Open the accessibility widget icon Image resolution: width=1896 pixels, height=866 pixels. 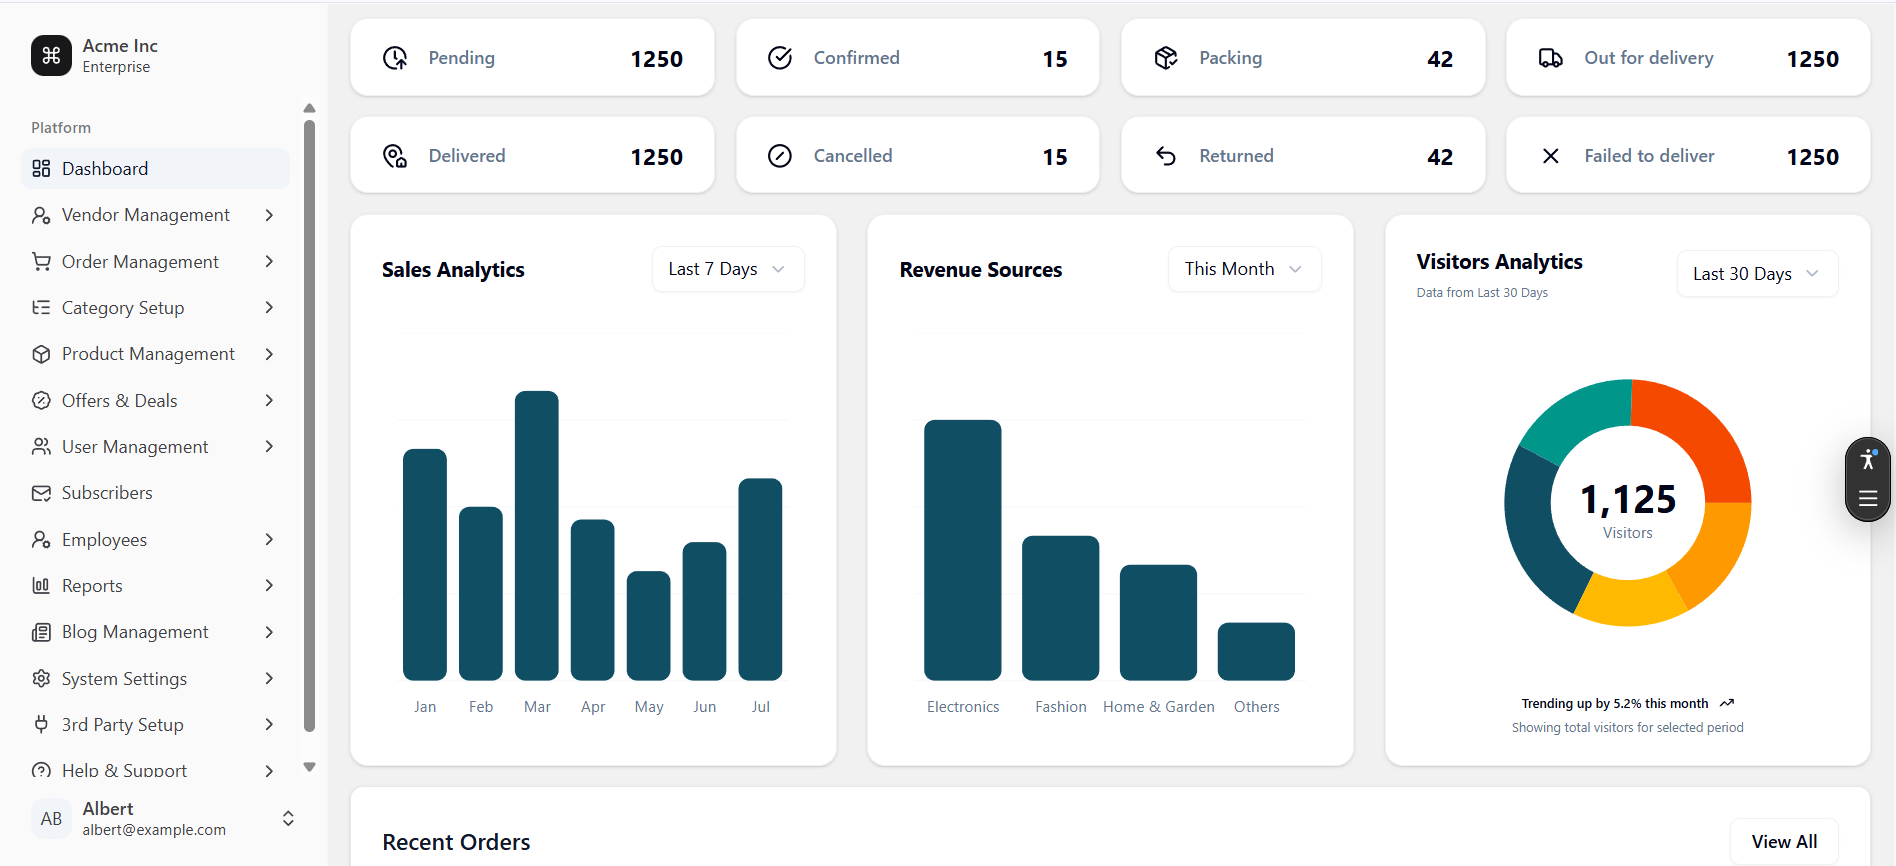tap(1868, 460)
